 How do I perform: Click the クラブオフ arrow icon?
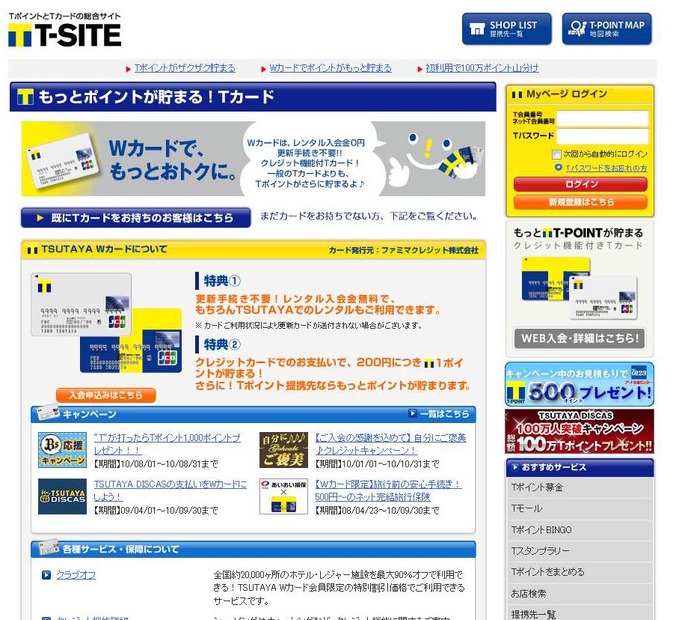[46, 575]
